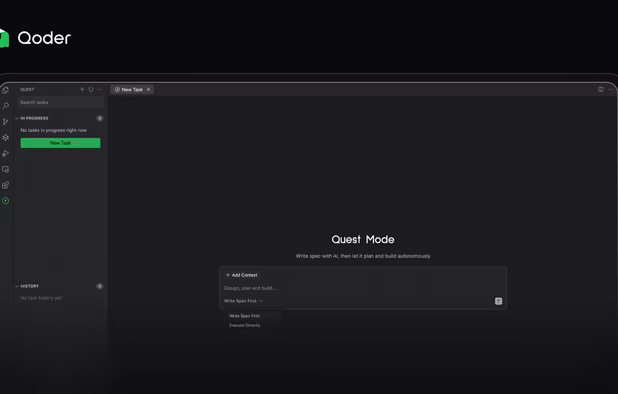Click the 'No tasks in progress right now' text

54,130
